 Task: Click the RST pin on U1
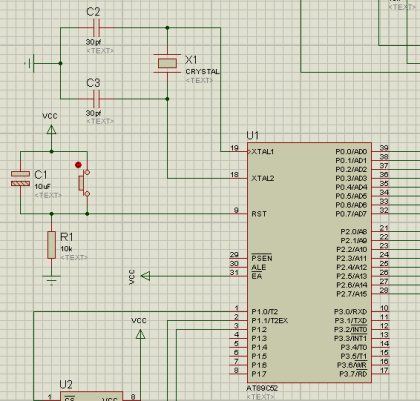[x=259, y=214]
